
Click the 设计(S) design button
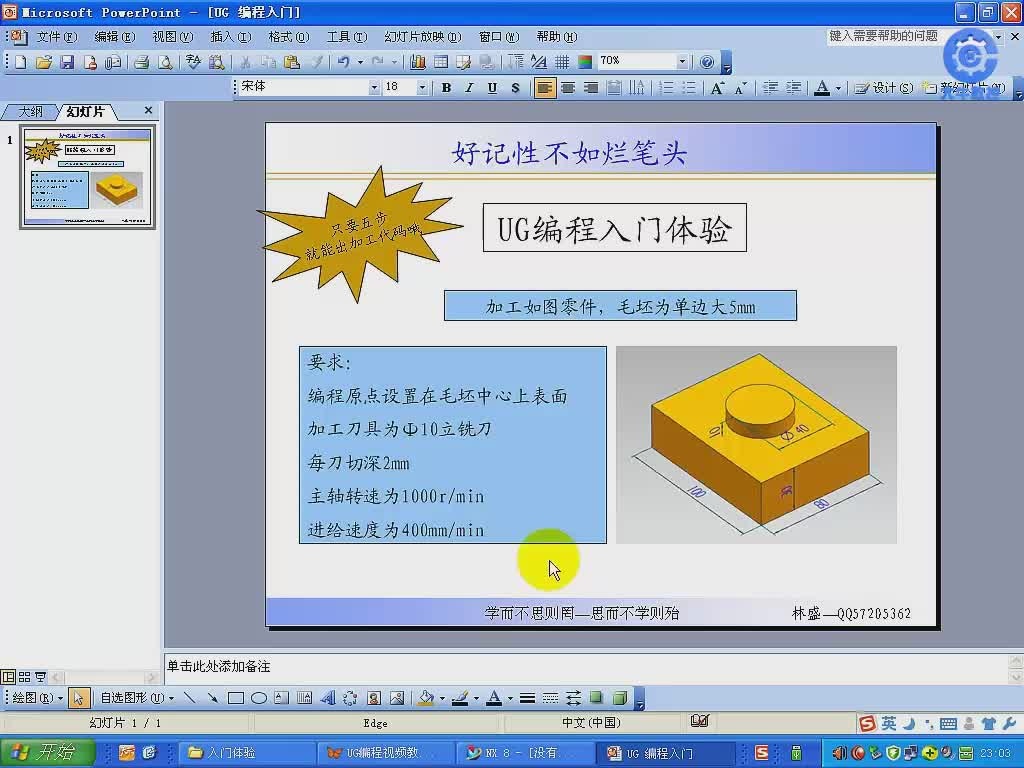coord(884,88)
